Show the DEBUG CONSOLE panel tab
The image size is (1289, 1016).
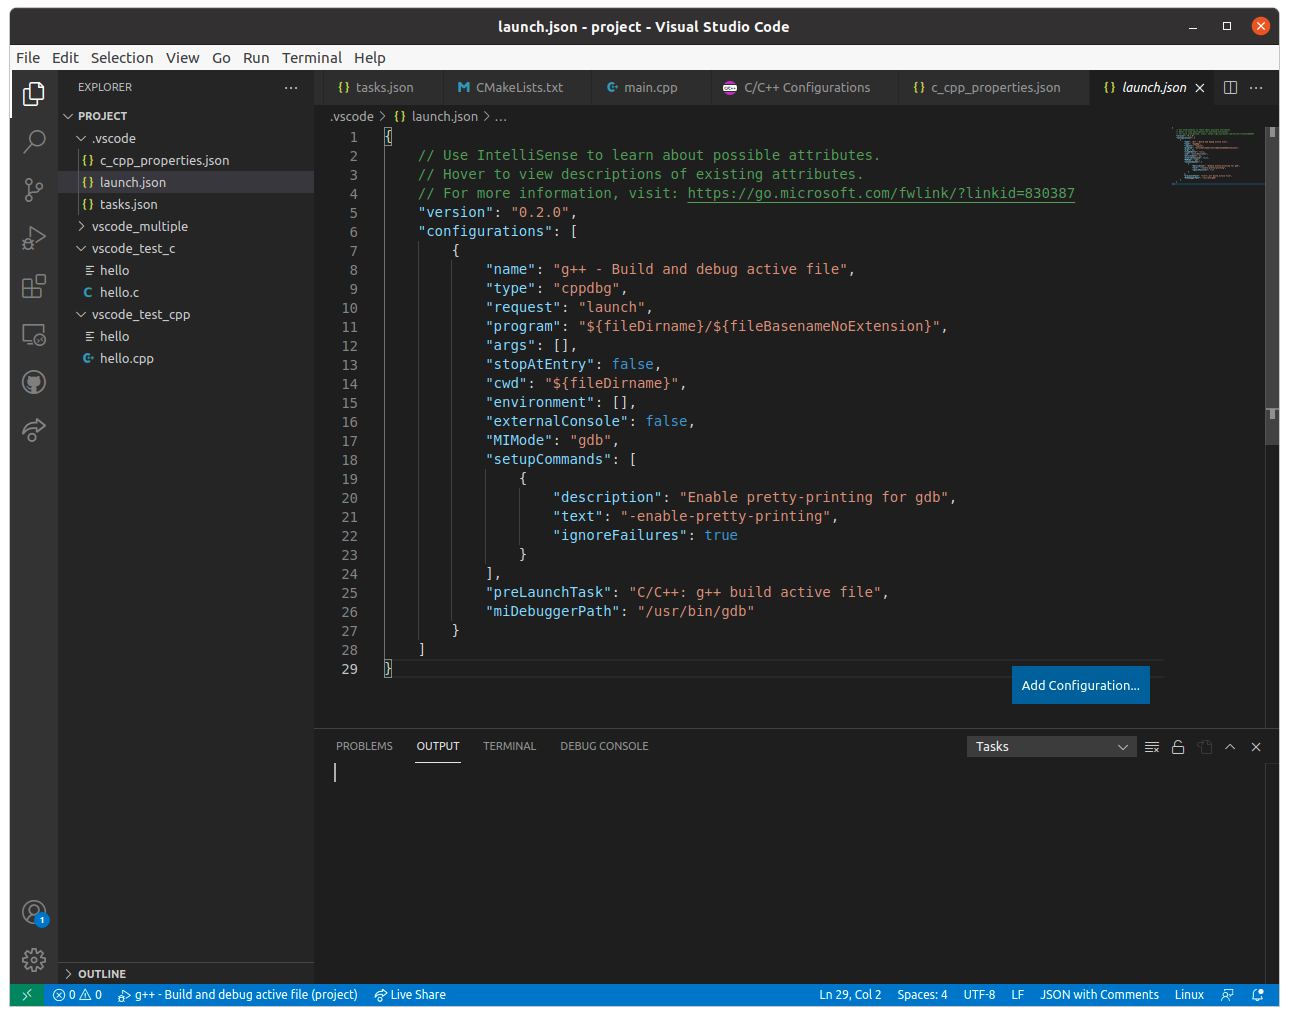(604, 747)
